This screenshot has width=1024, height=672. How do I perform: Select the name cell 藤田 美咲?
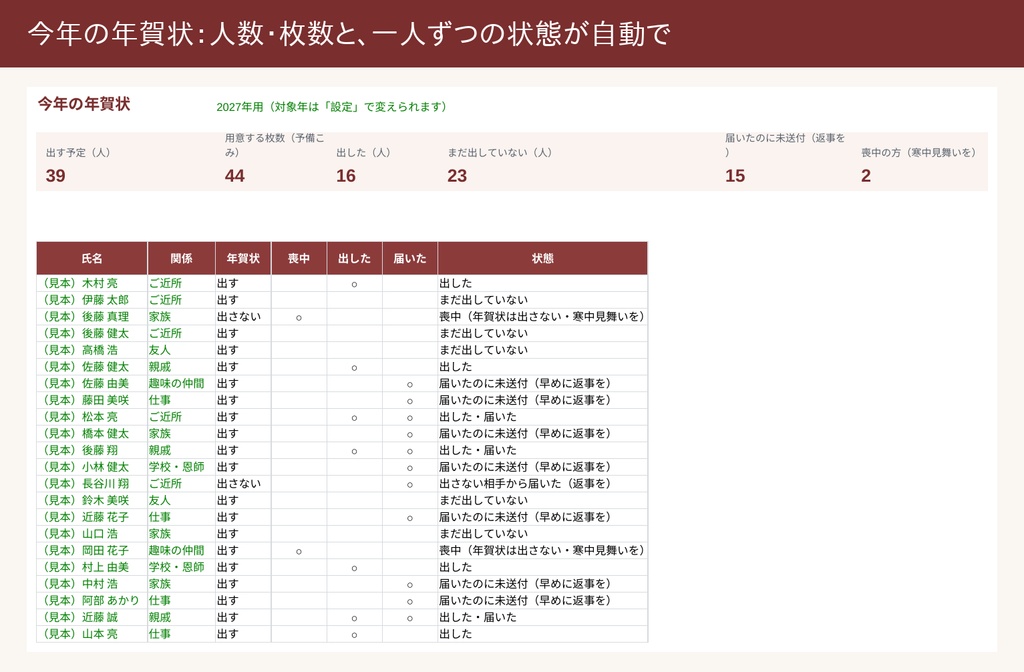[92, 400]
